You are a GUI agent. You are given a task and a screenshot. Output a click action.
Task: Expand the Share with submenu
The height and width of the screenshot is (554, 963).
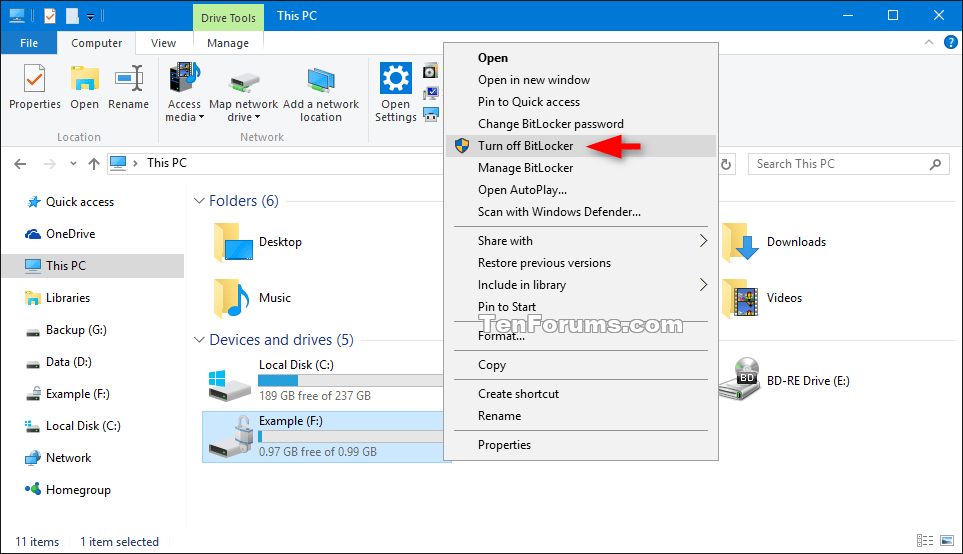tap(581, 241)
